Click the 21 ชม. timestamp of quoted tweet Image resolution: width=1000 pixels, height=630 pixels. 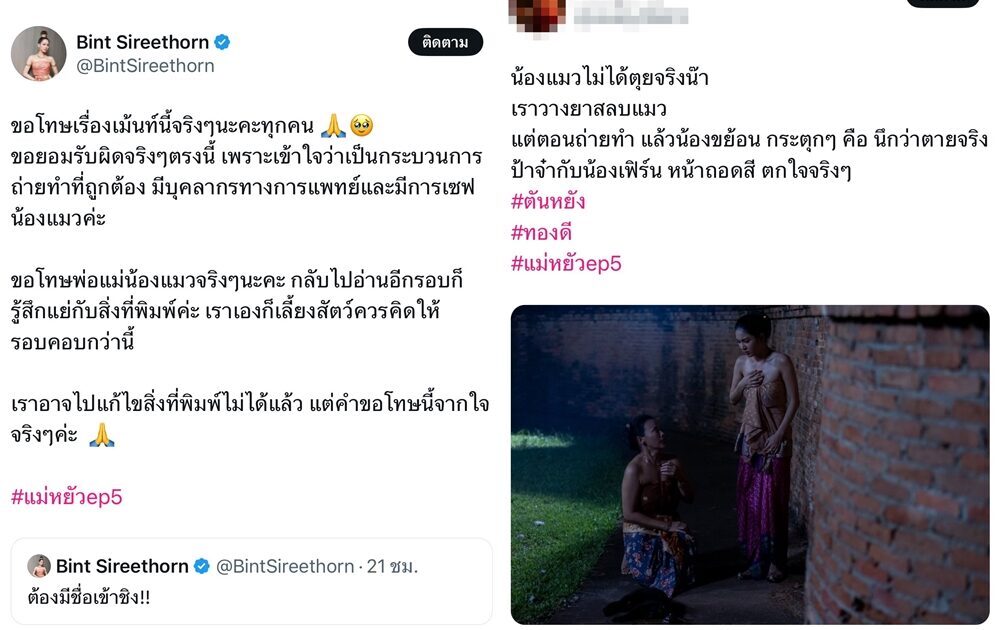[392, 566]
